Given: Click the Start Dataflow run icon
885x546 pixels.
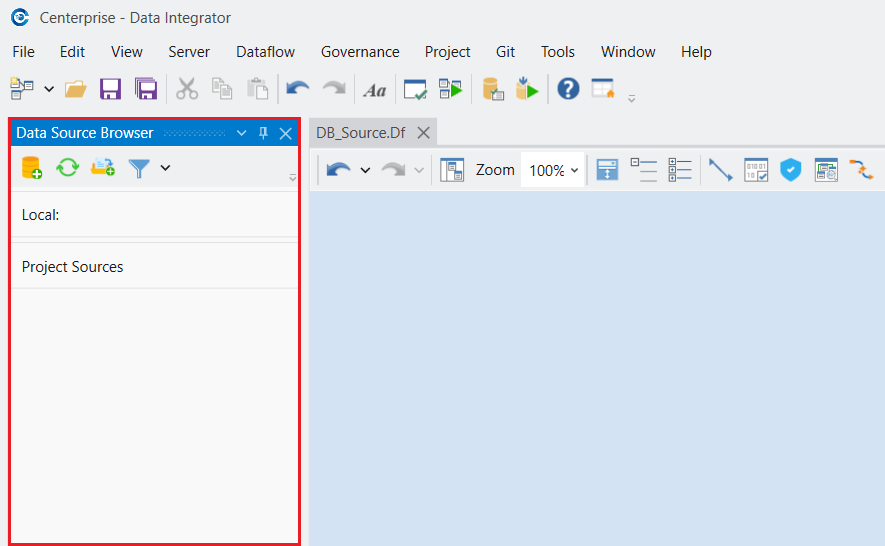Looking at the screenshot, I should (x=450, y=89).
